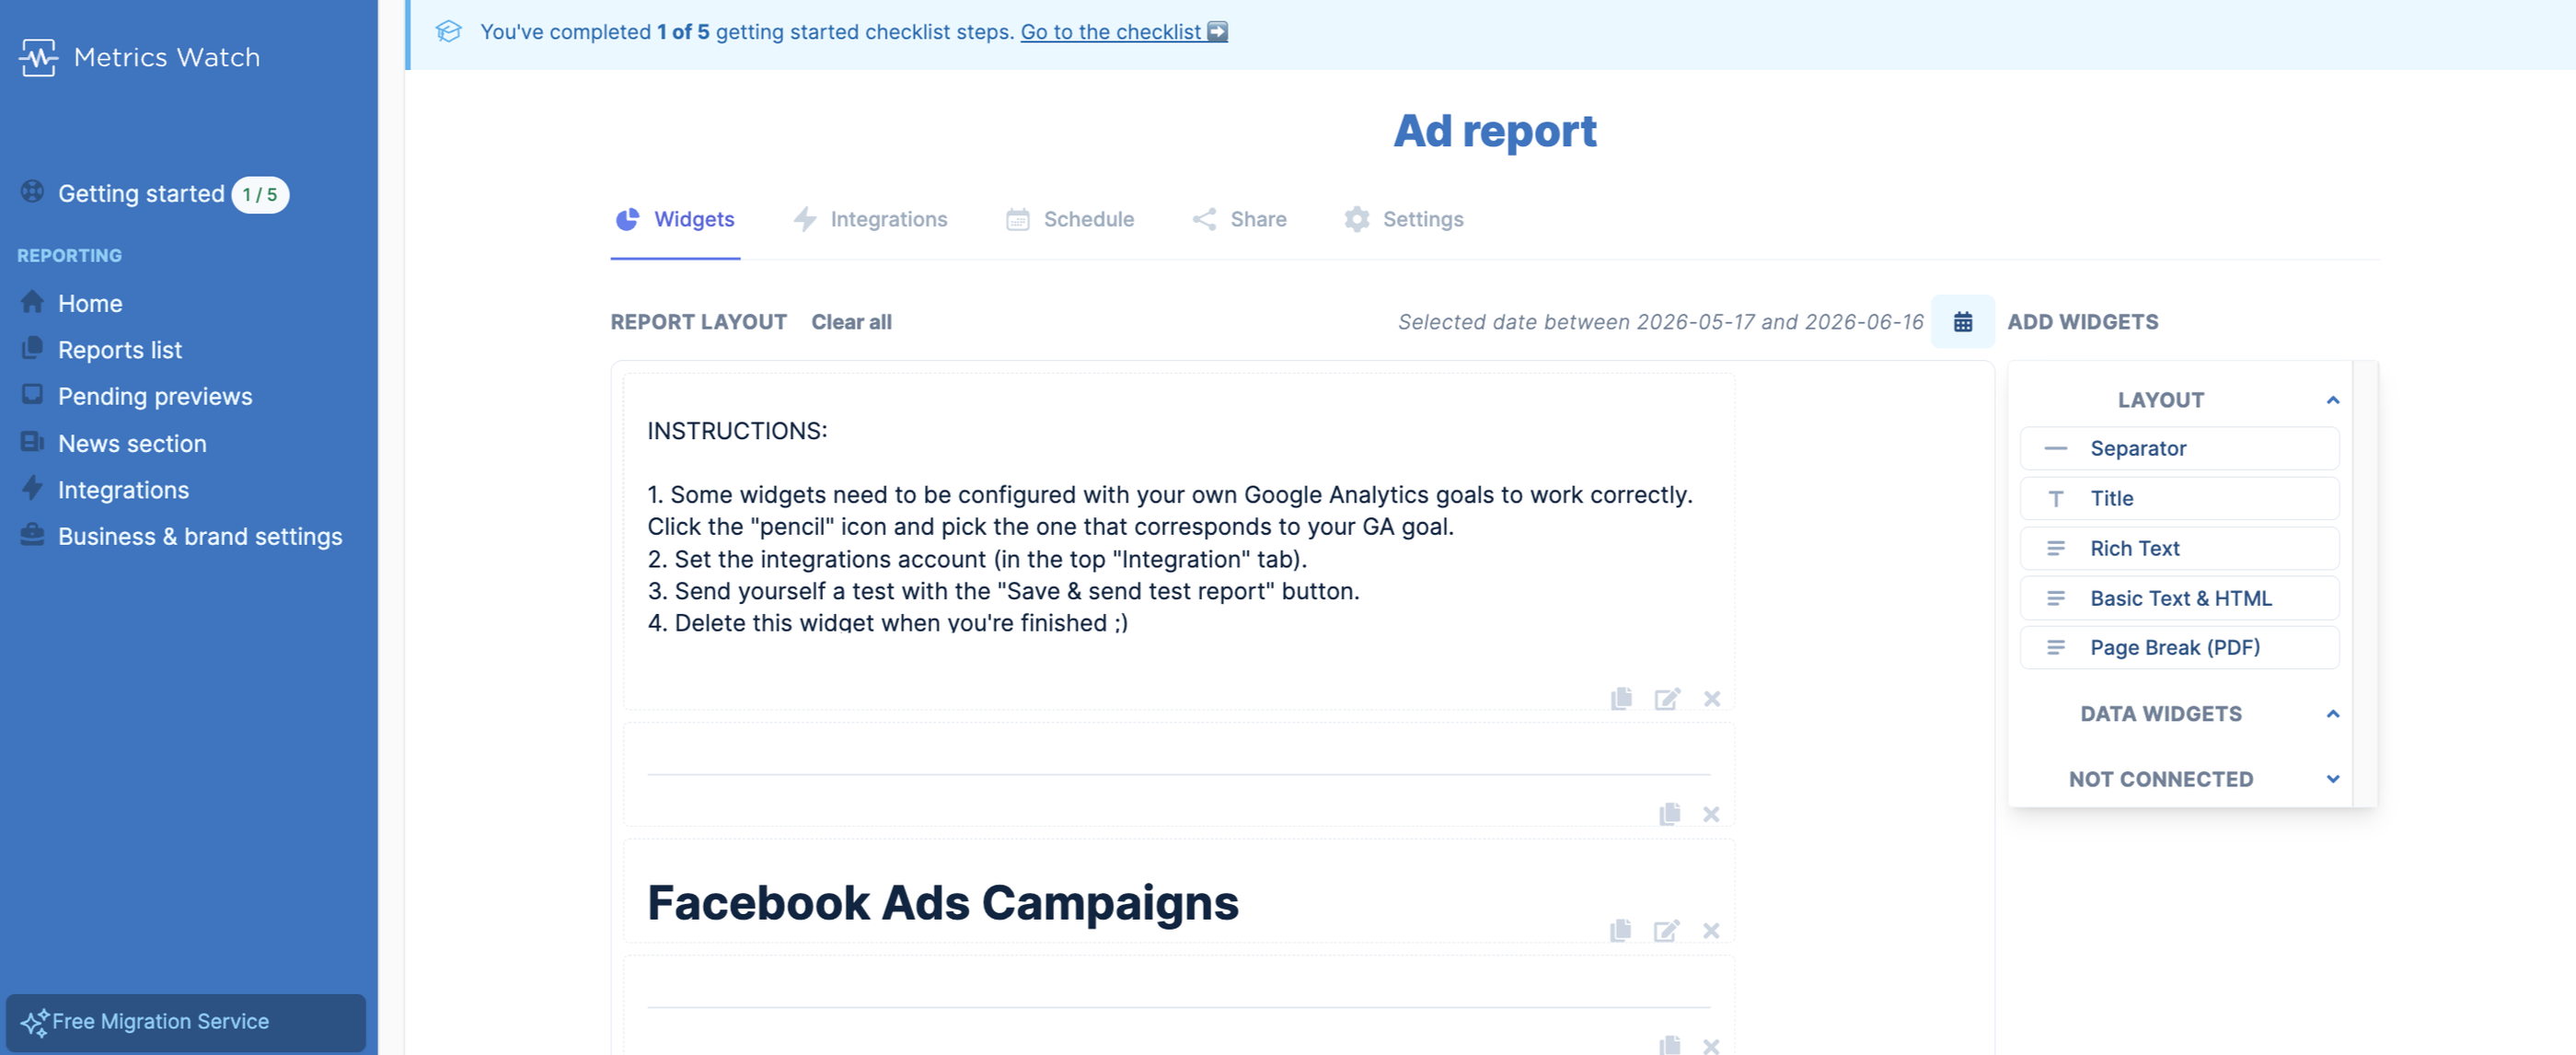This screenshot has width=2576, height=1055.
Task: Delete the INSTRUCTIONS text widget
Action: click(1712, 699)
